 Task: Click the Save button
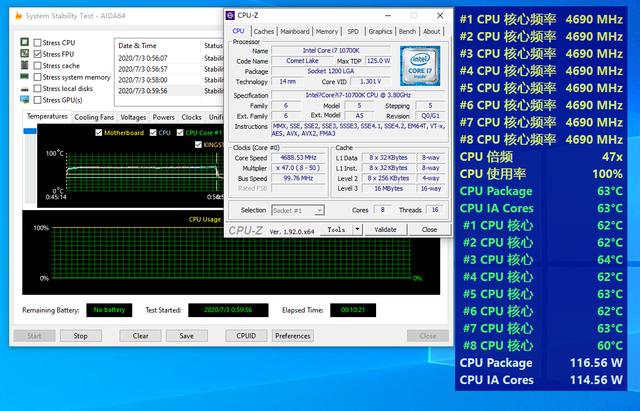187,335
